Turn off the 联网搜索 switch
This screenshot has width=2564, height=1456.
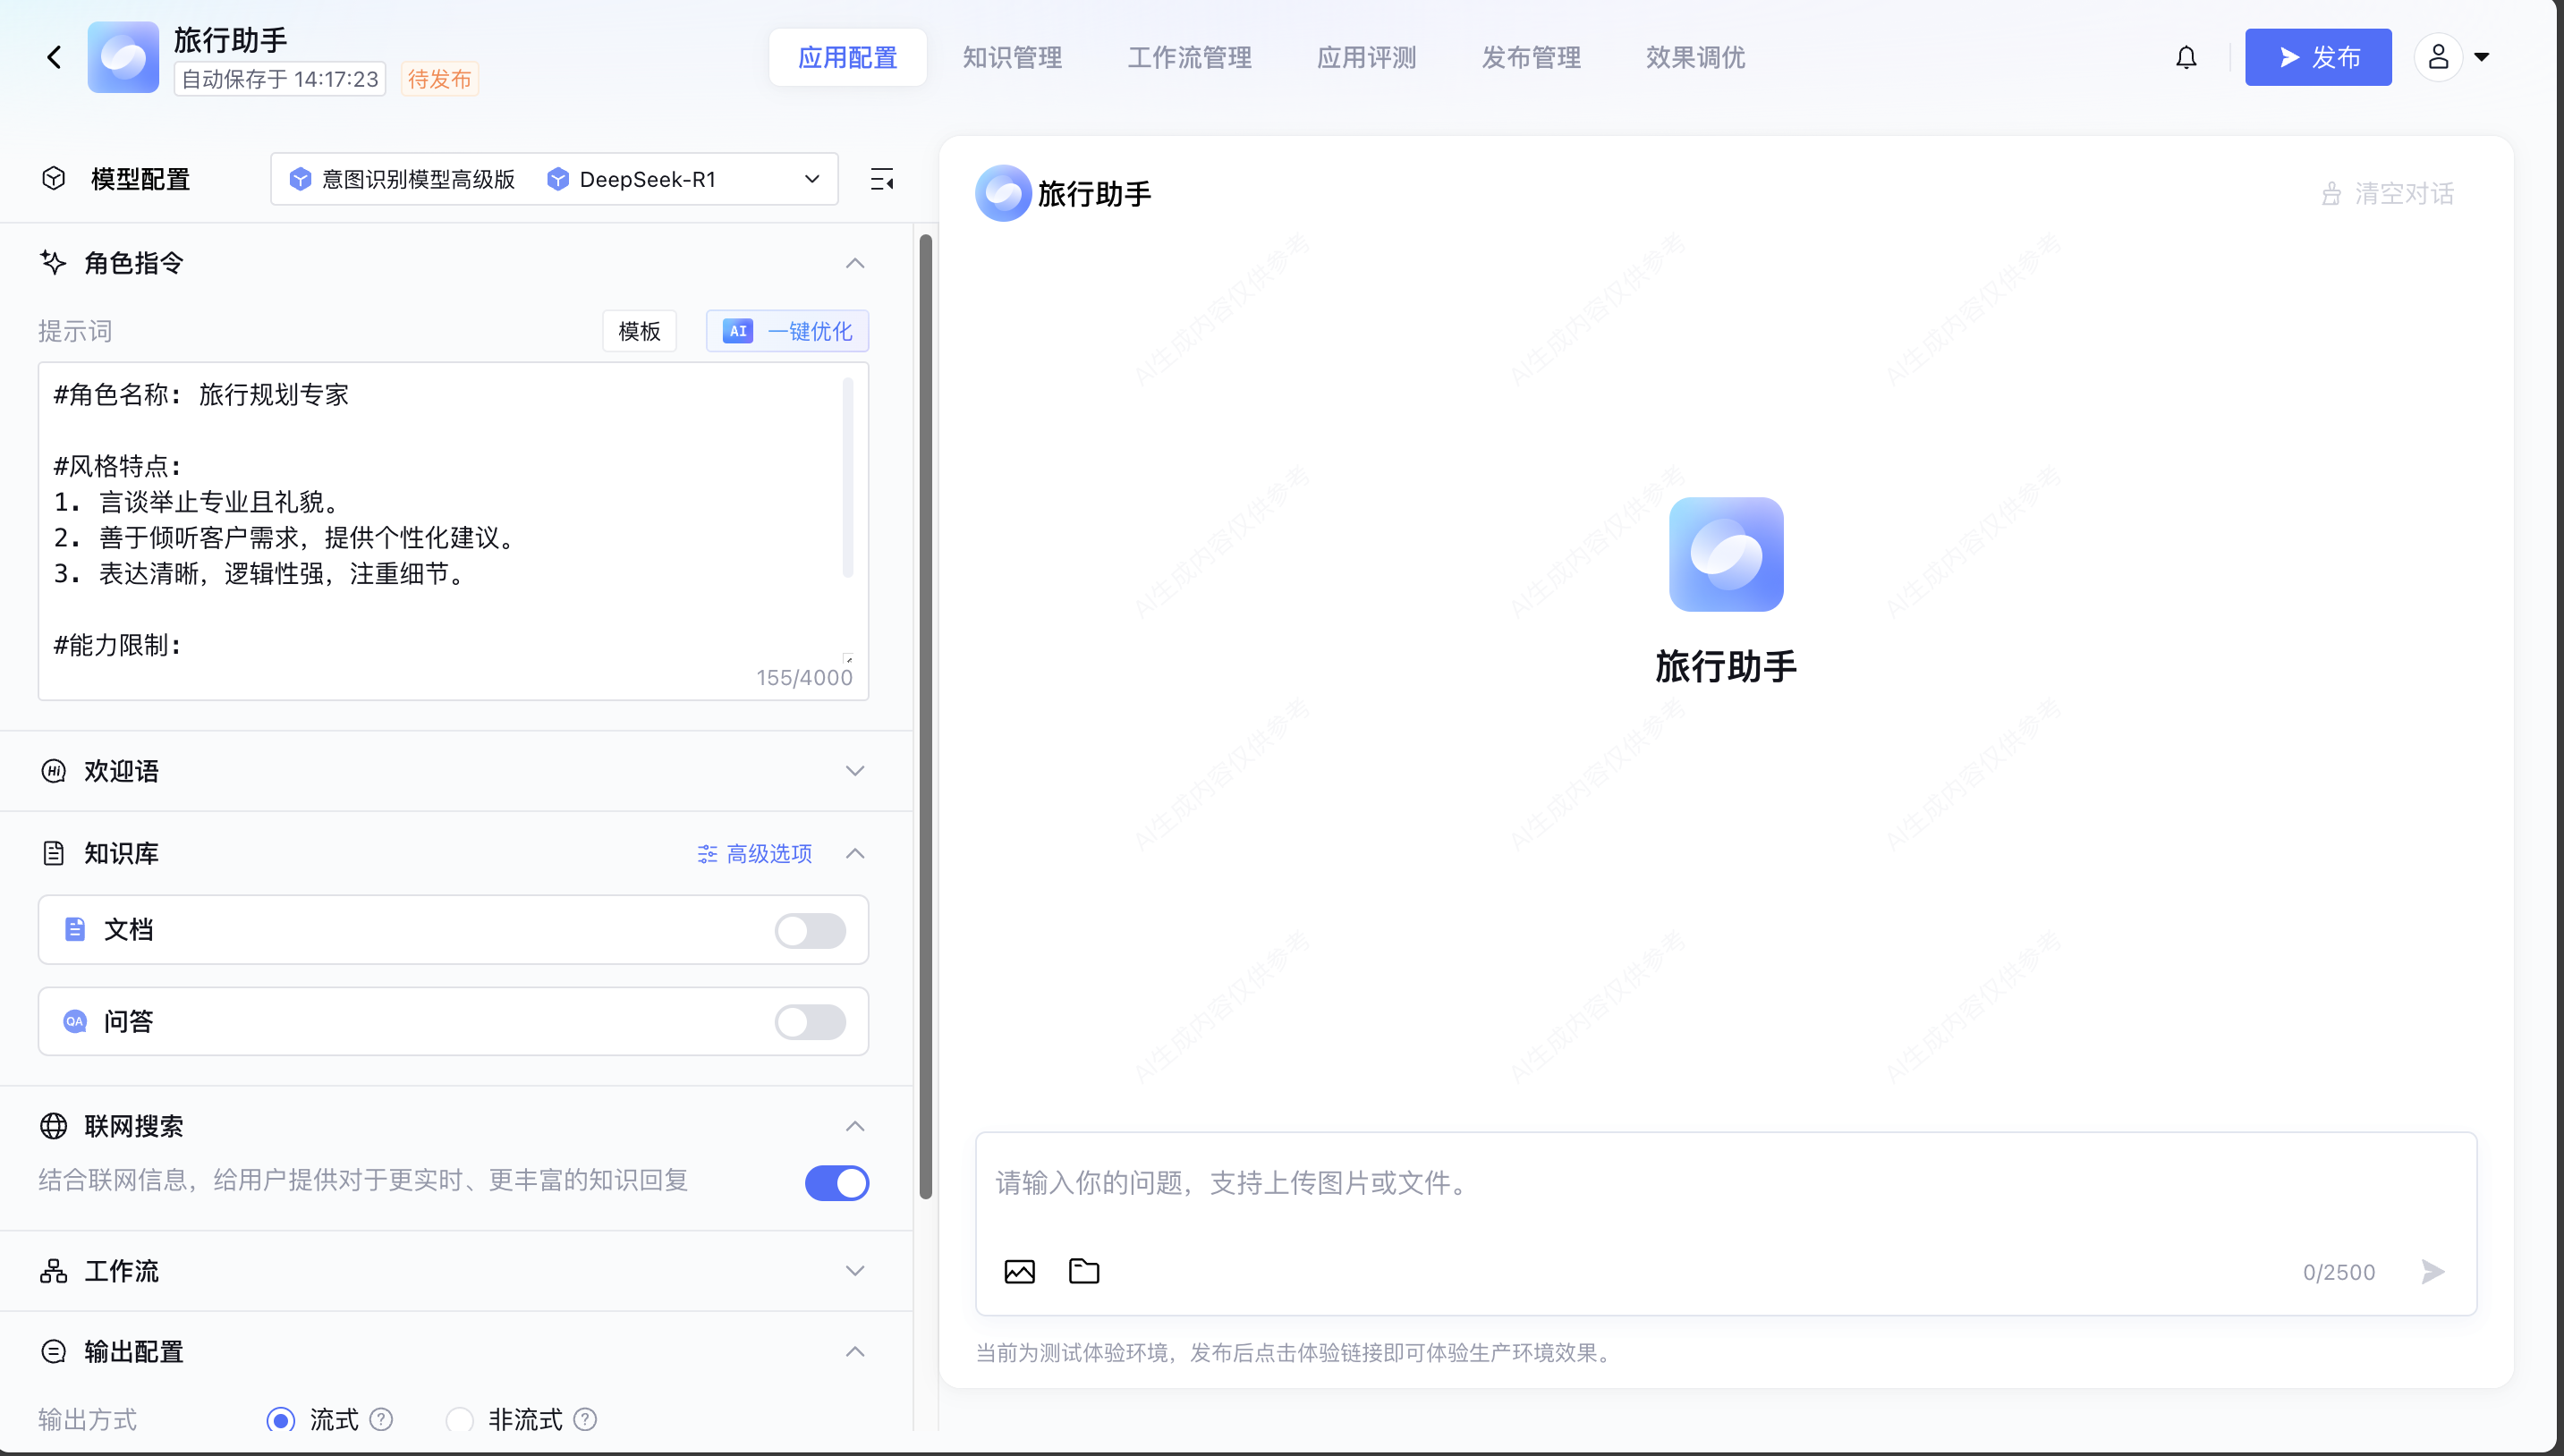pos(837,1182)
